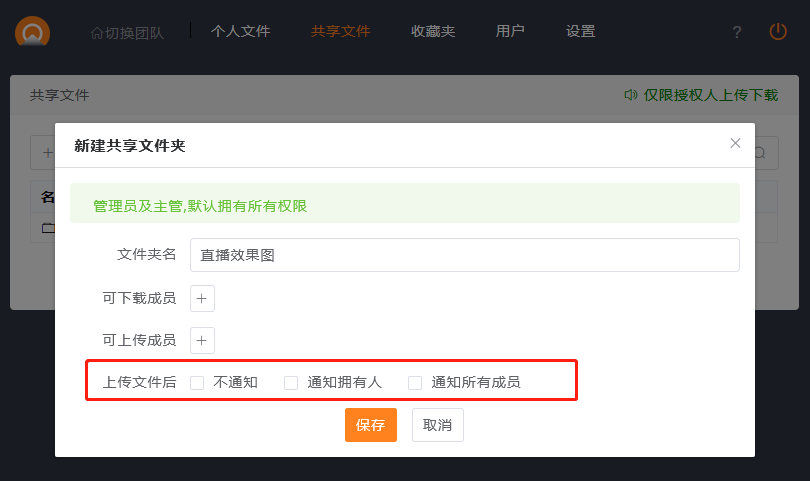Tick the 通知所有成员 checkbox

415,382
